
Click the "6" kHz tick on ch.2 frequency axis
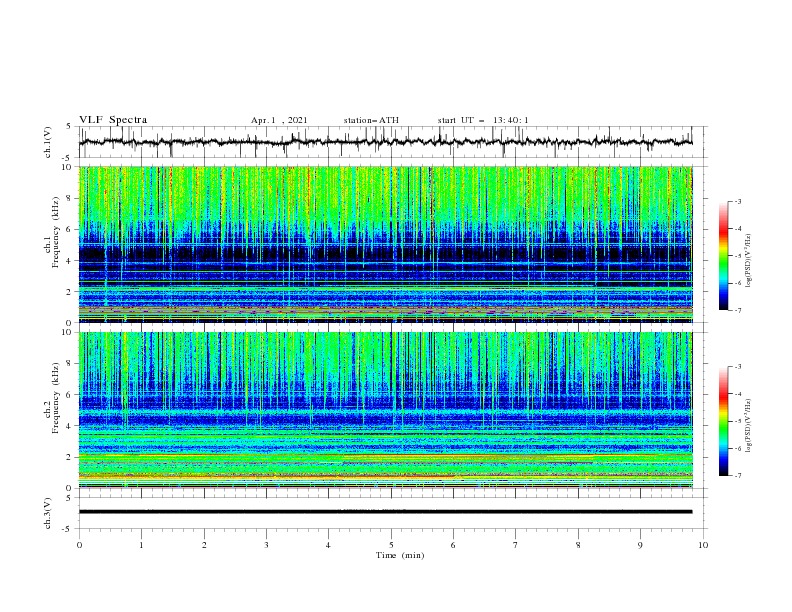tap(70, 395)
